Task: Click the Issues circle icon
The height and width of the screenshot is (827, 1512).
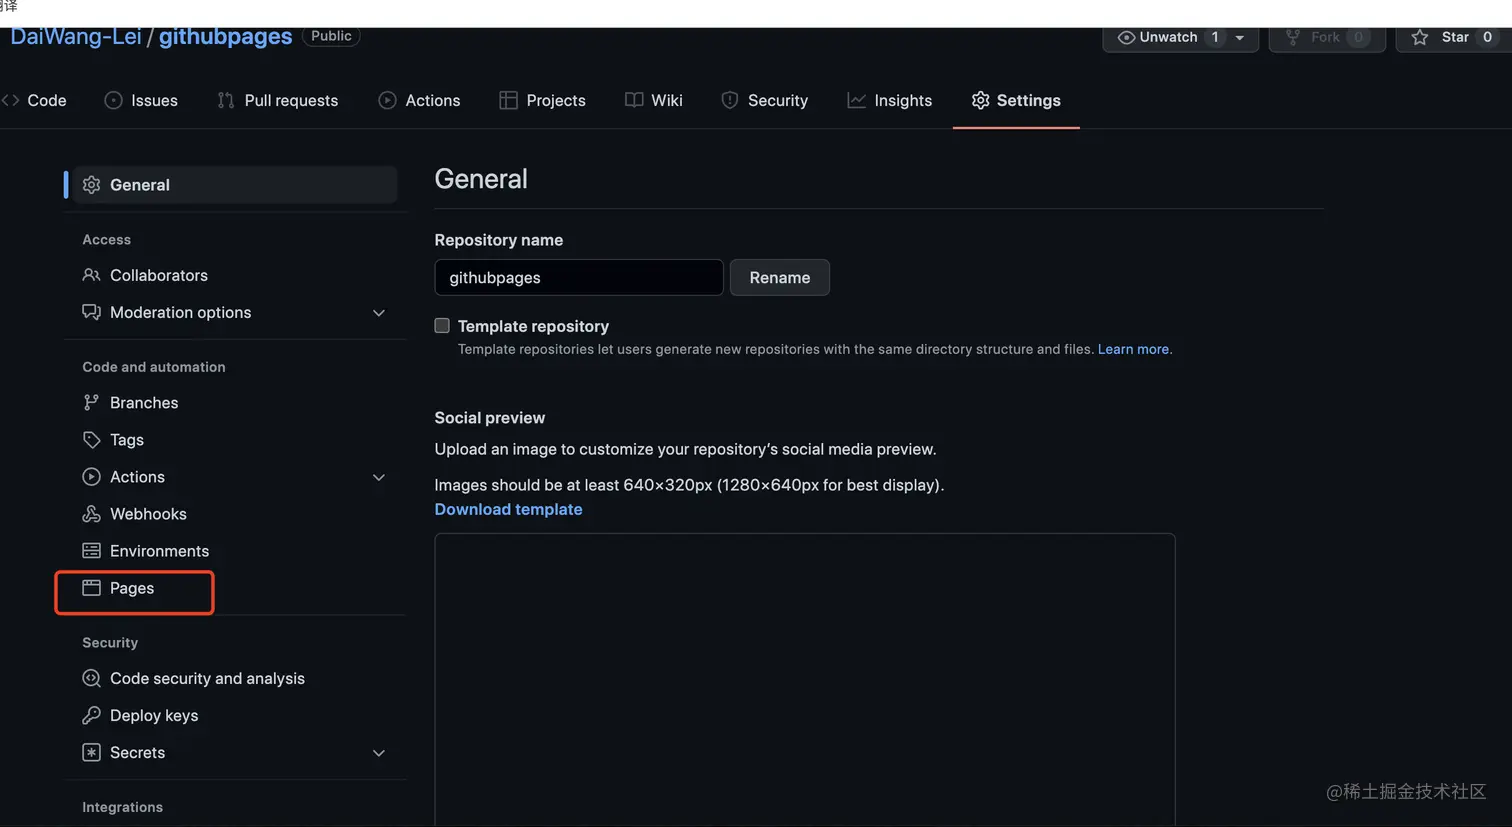Action: [114, 100]
